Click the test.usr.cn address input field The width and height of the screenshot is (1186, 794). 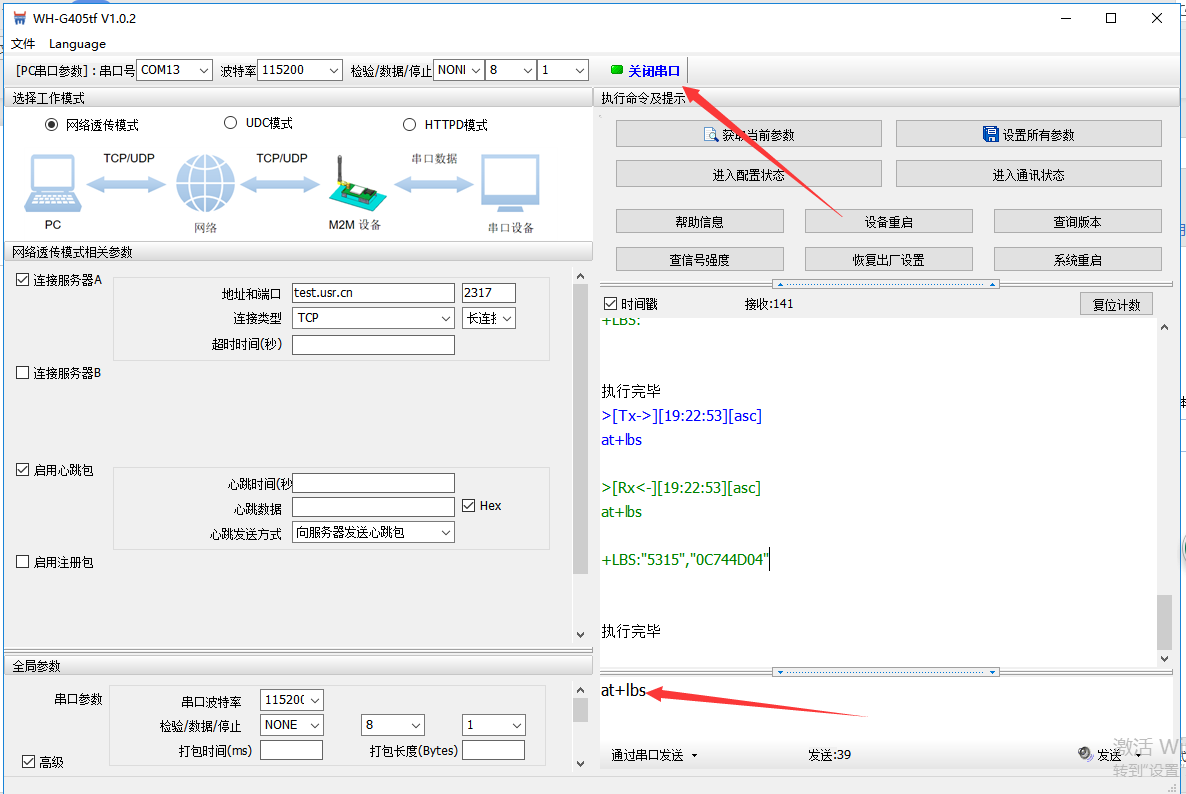[372, 293]
